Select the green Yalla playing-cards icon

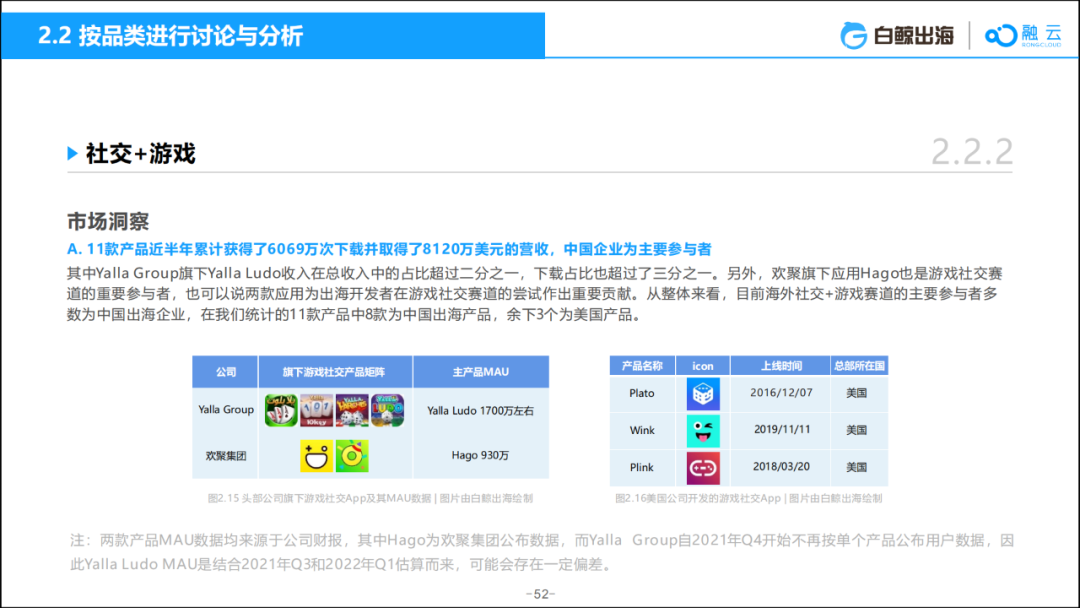281,410
